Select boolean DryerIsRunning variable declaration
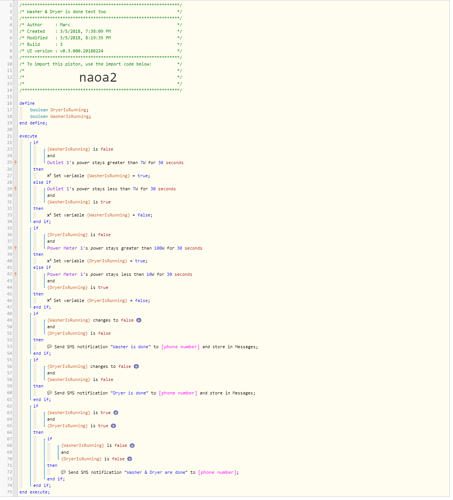The image size is (453, 500). point(60,110)
